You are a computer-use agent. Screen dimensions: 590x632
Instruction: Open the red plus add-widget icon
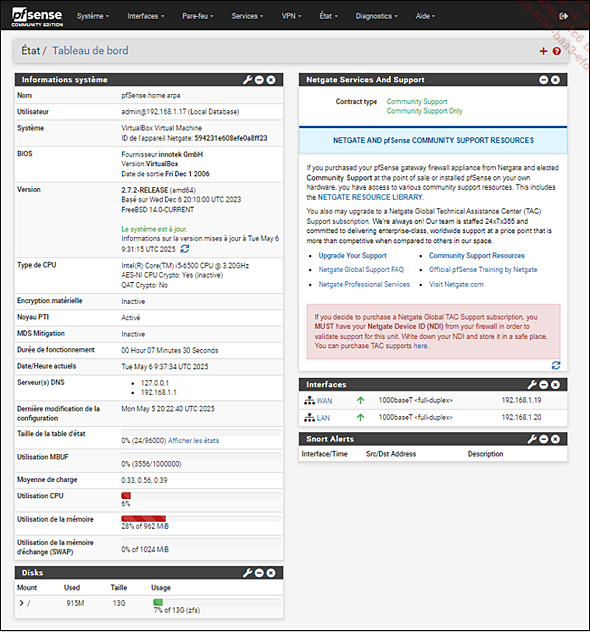[543, 51]
